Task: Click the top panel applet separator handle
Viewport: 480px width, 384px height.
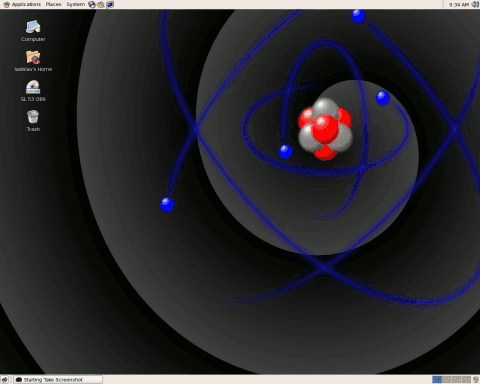Action: click(444, 4)
